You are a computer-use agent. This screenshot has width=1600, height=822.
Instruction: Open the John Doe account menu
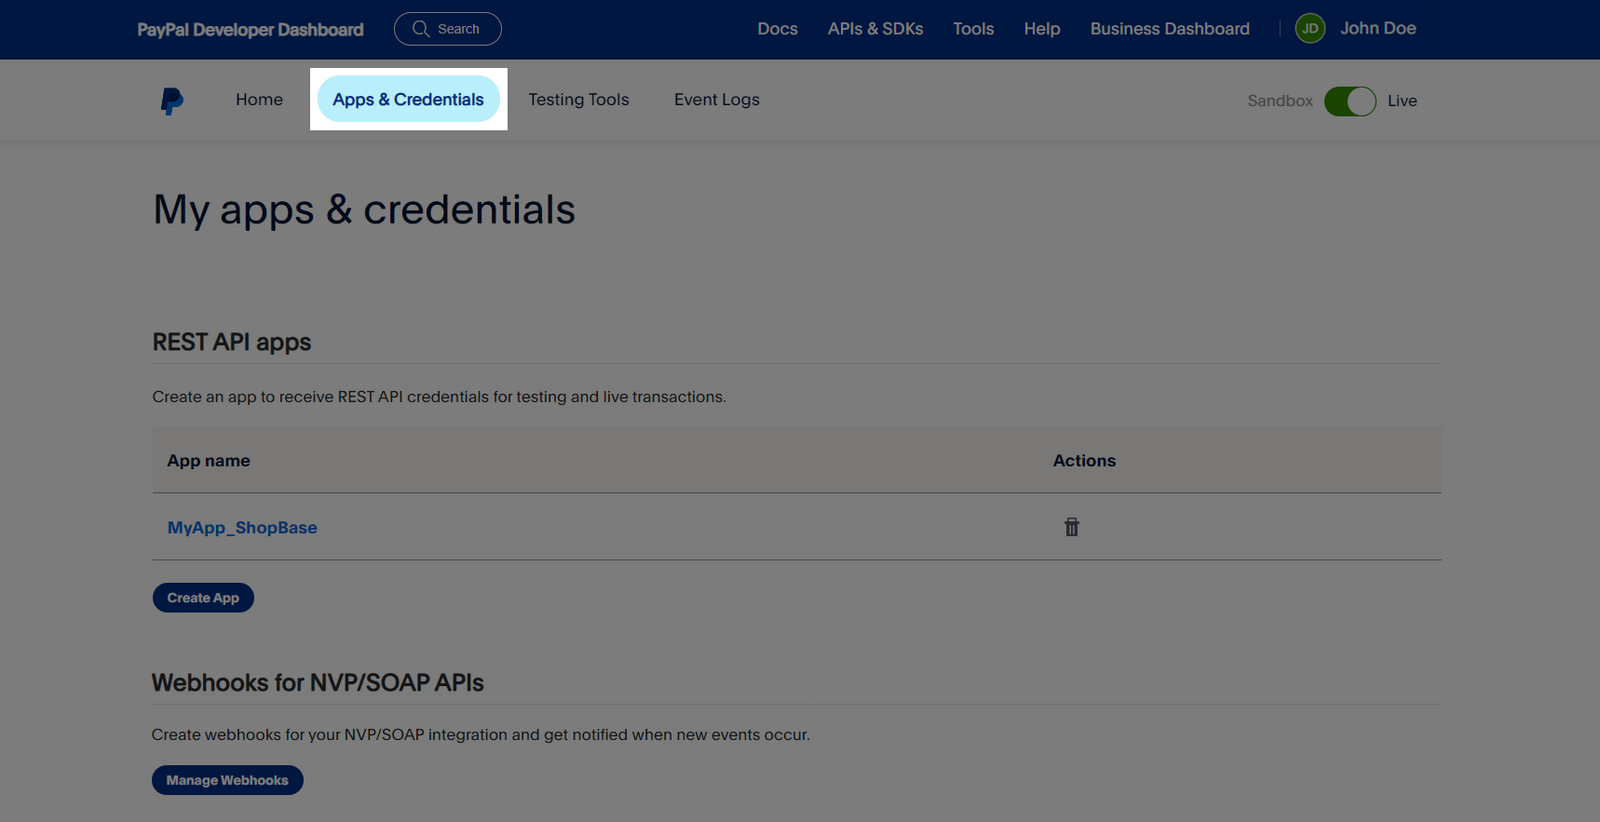point(1377,29)
